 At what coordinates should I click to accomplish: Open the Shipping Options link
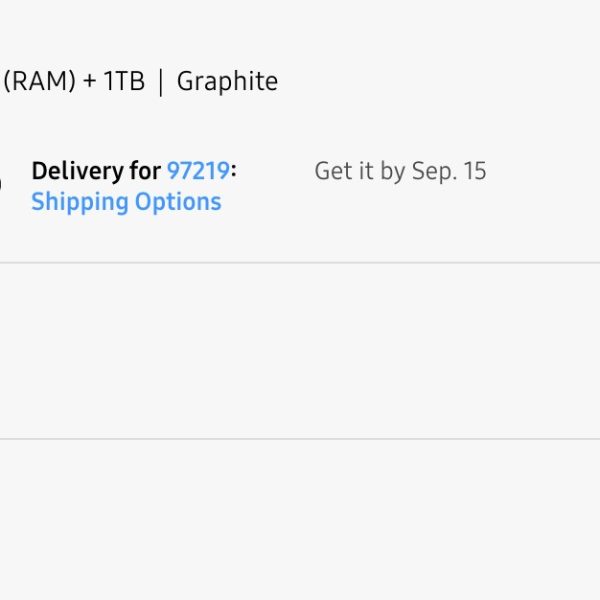click(126, 202)
